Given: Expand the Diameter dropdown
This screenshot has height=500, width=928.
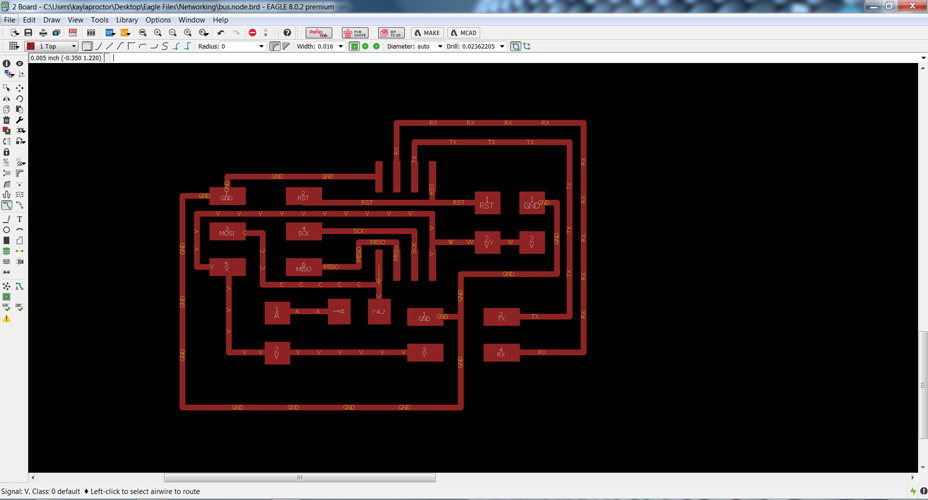Looking at the screenshot, I should [440, 46].
